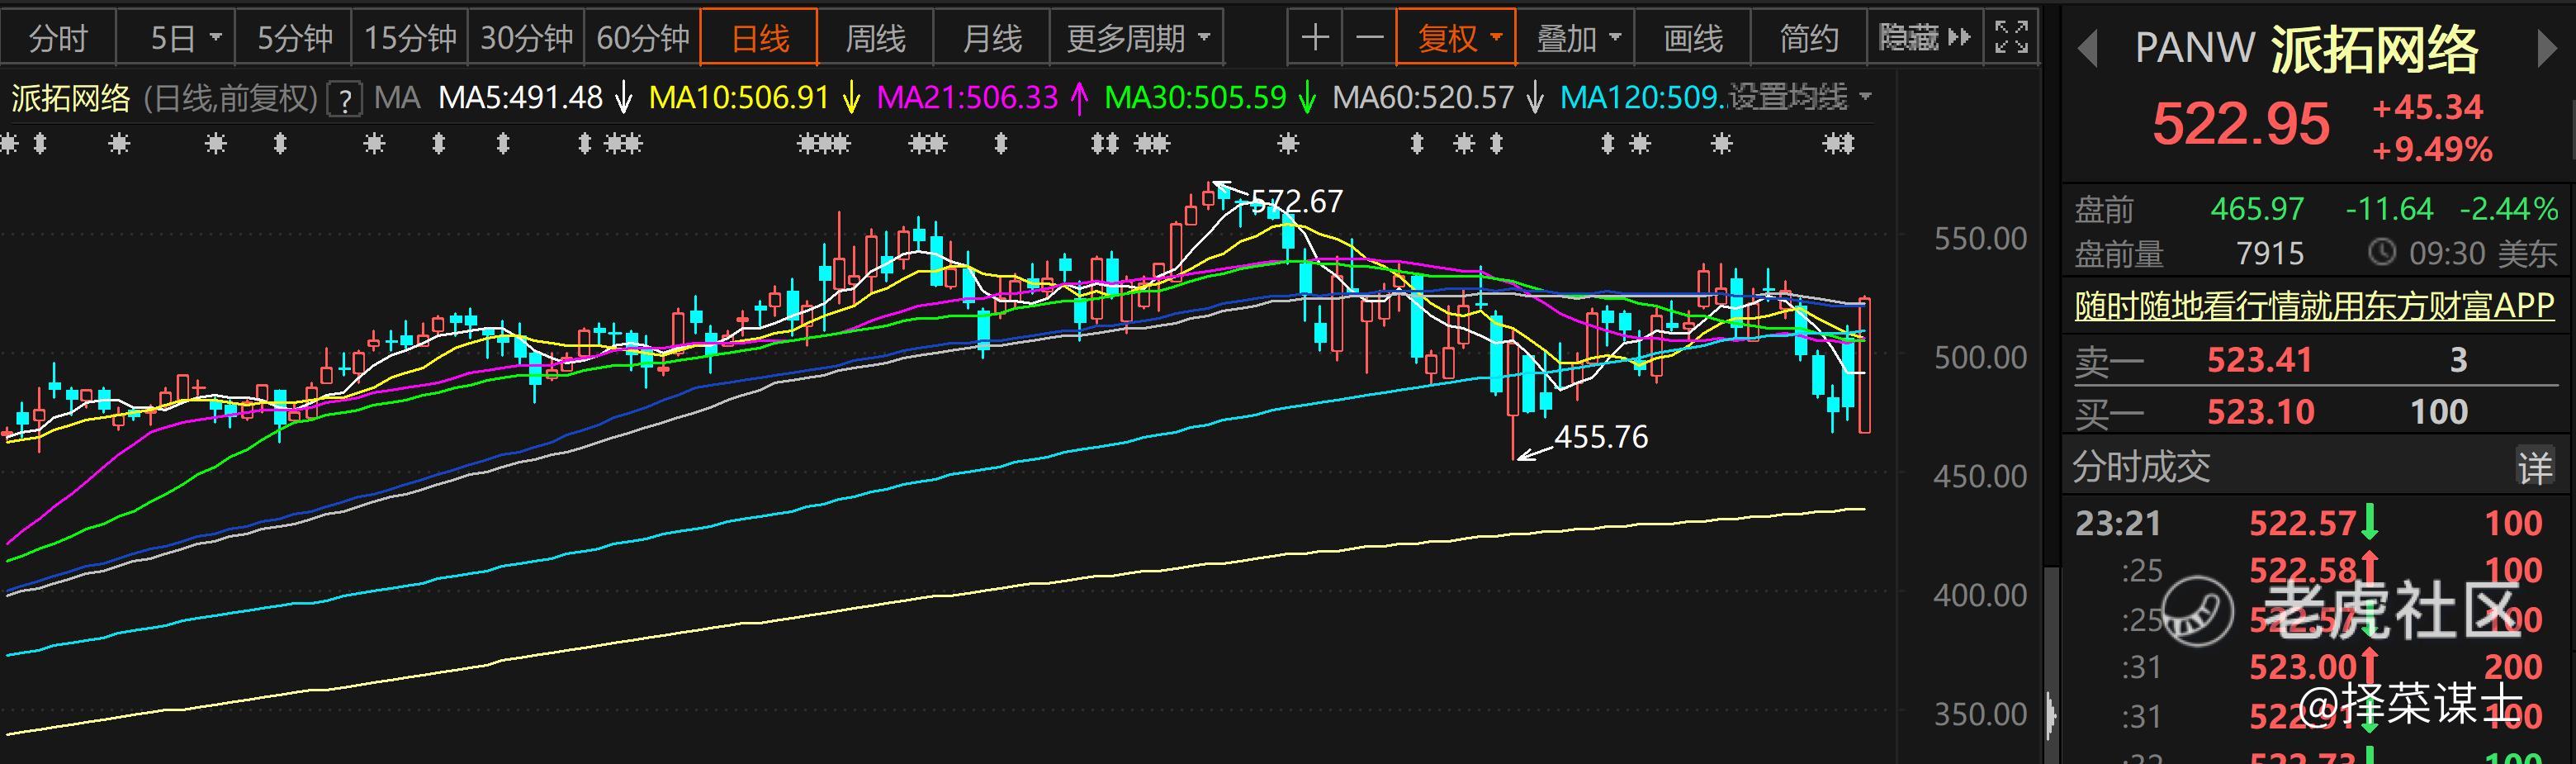Click the MA120 indicator value
The width and height of the screenshot is (2576, 764).
pyautogui.click(x=1642, y=97)
